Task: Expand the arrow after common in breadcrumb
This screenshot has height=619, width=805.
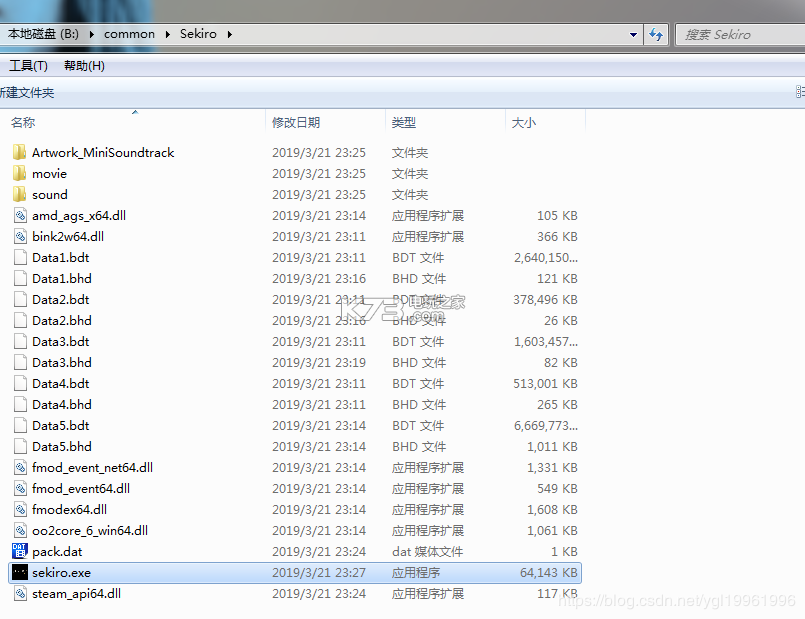Action: 167,34
